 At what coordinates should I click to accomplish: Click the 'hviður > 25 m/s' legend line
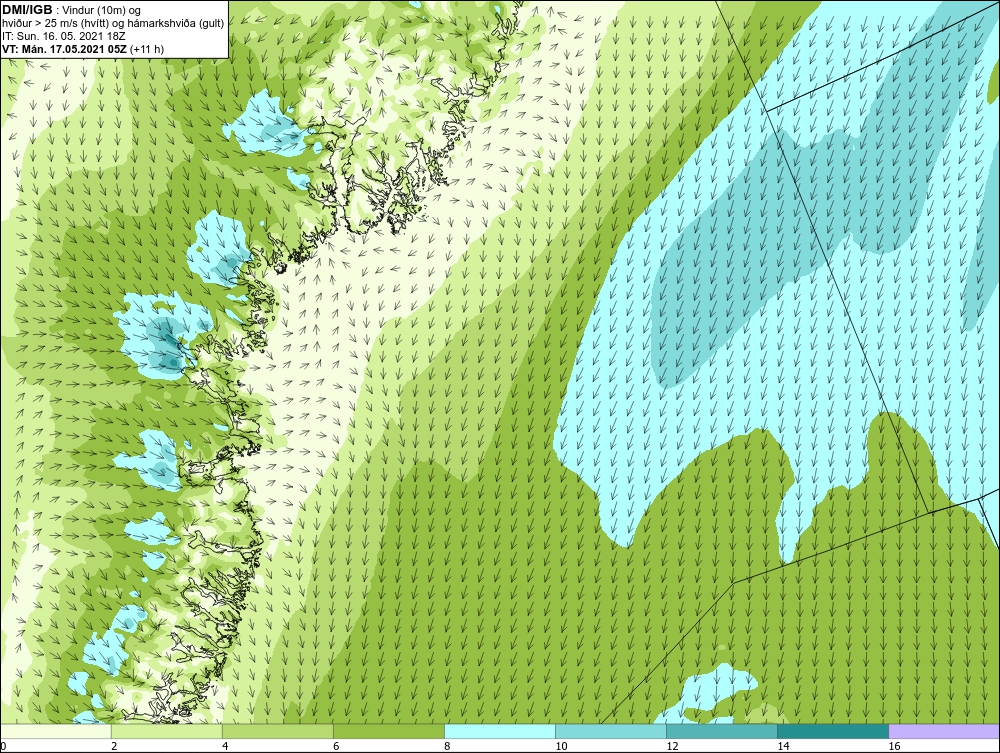113,23
